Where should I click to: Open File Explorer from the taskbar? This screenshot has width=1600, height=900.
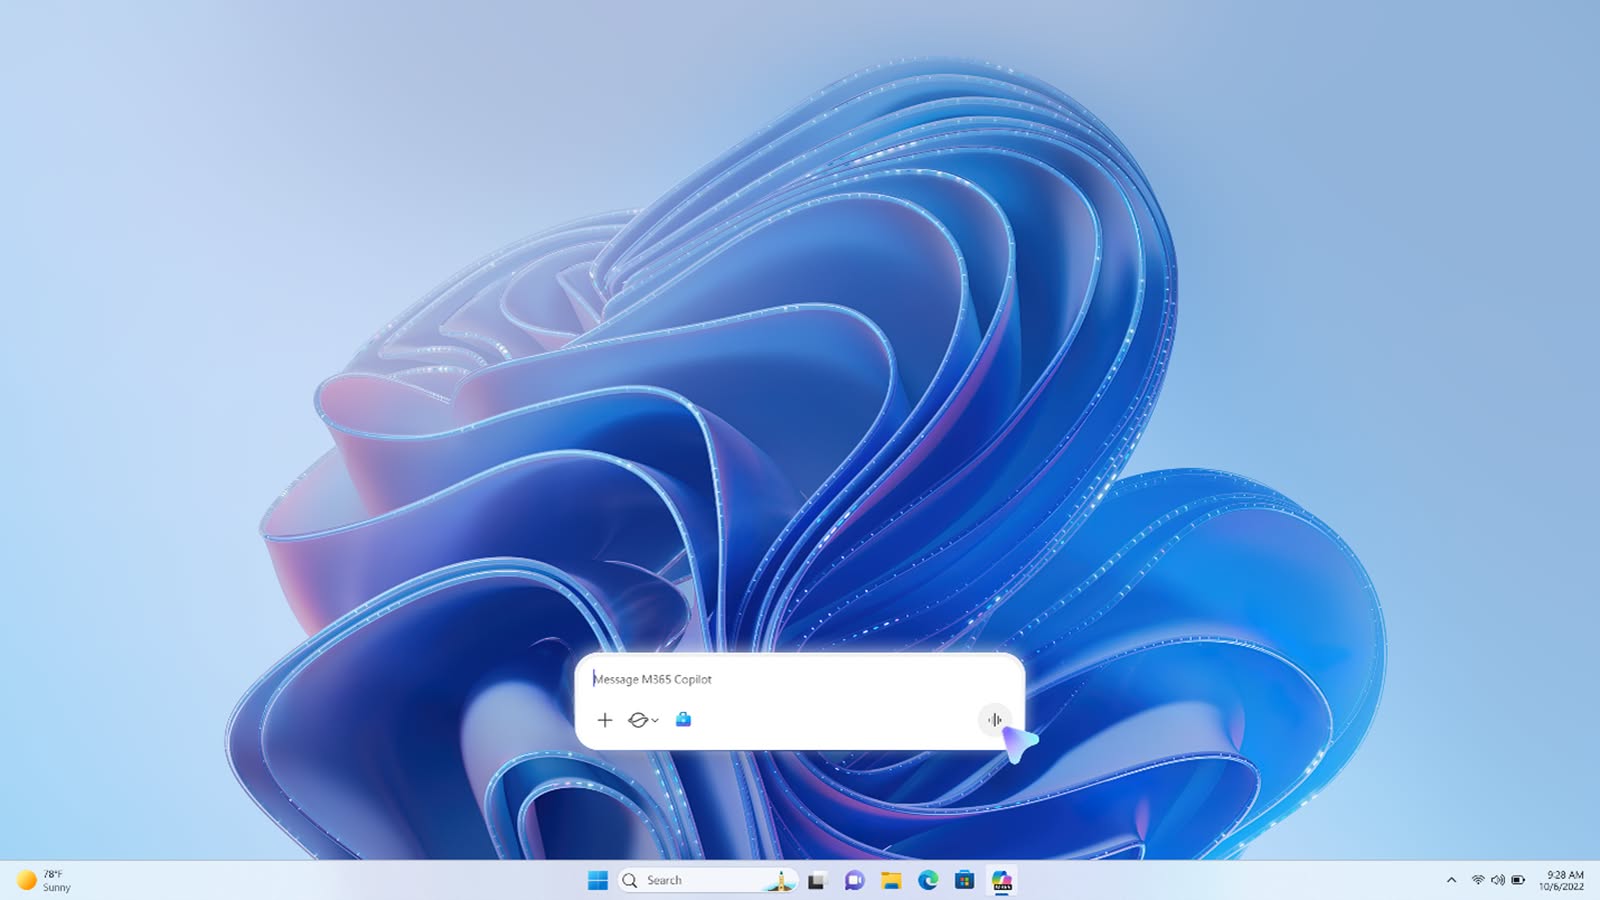pyautogui.click(x=890, y=880)
